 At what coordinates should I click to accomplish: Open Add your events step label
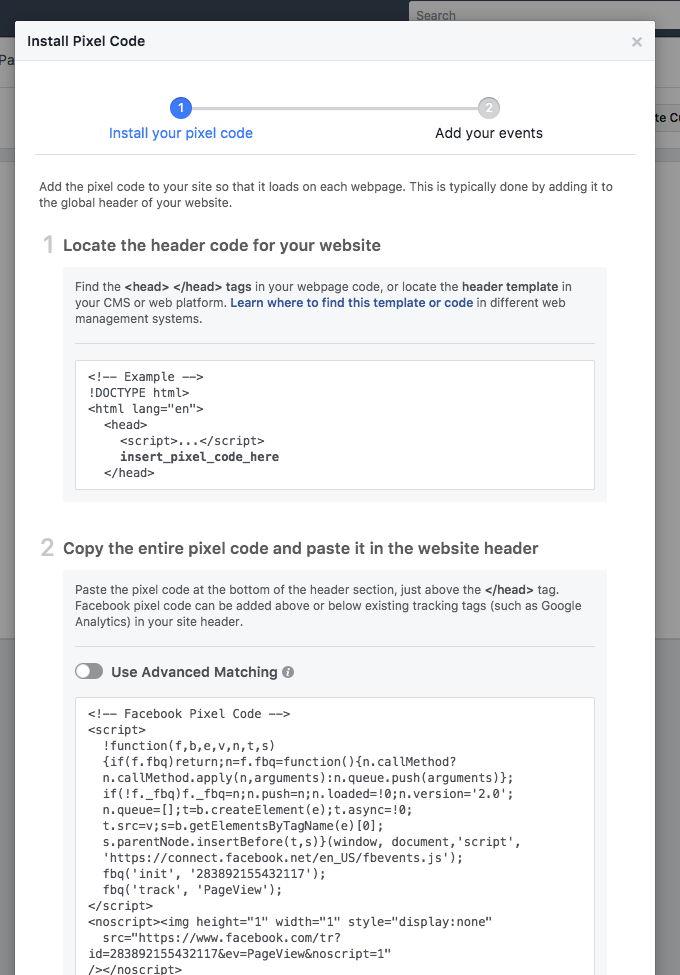coord(489,133)
